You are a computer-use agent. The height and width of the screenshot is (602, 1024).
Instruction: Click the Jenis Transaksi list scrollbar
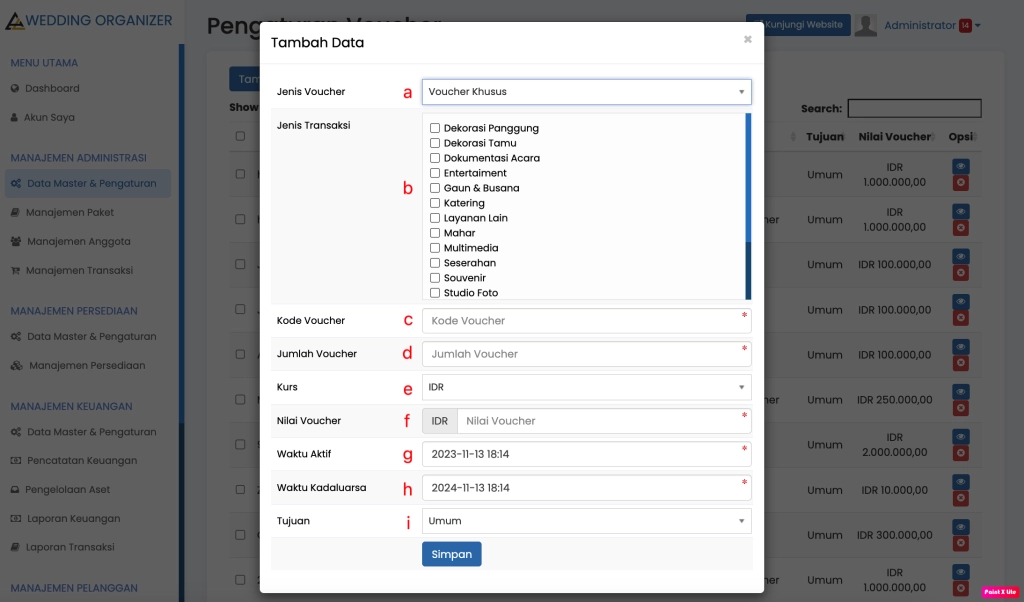[748, 206]
